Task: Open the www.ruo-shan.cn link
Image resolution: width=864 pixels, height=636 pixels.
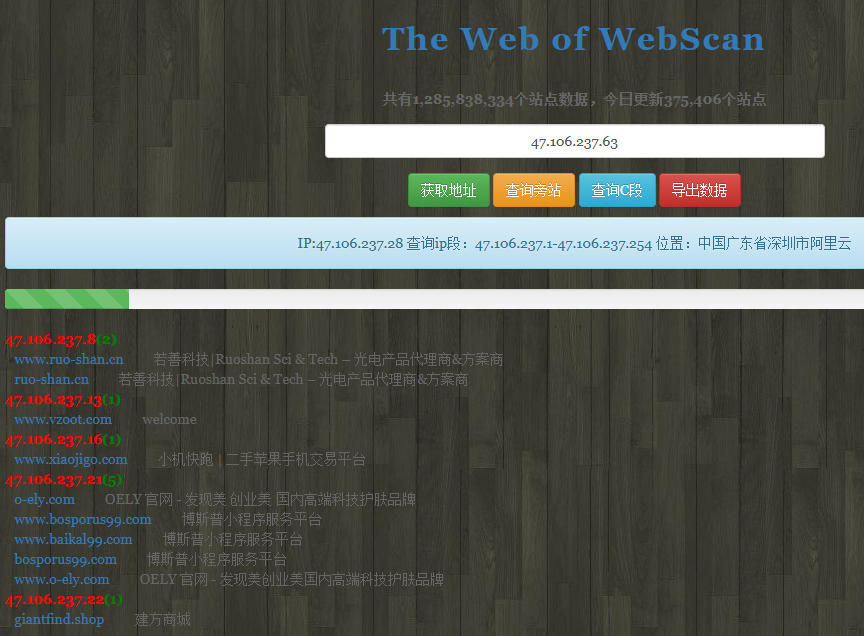Action: (69, 359)
